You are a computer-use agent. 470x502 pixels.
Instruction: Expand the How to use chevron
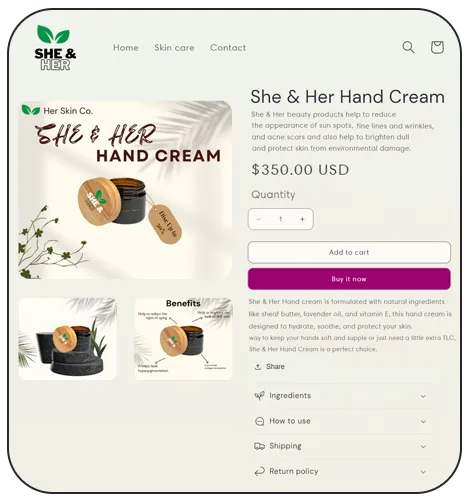click(x=423, y=422)
